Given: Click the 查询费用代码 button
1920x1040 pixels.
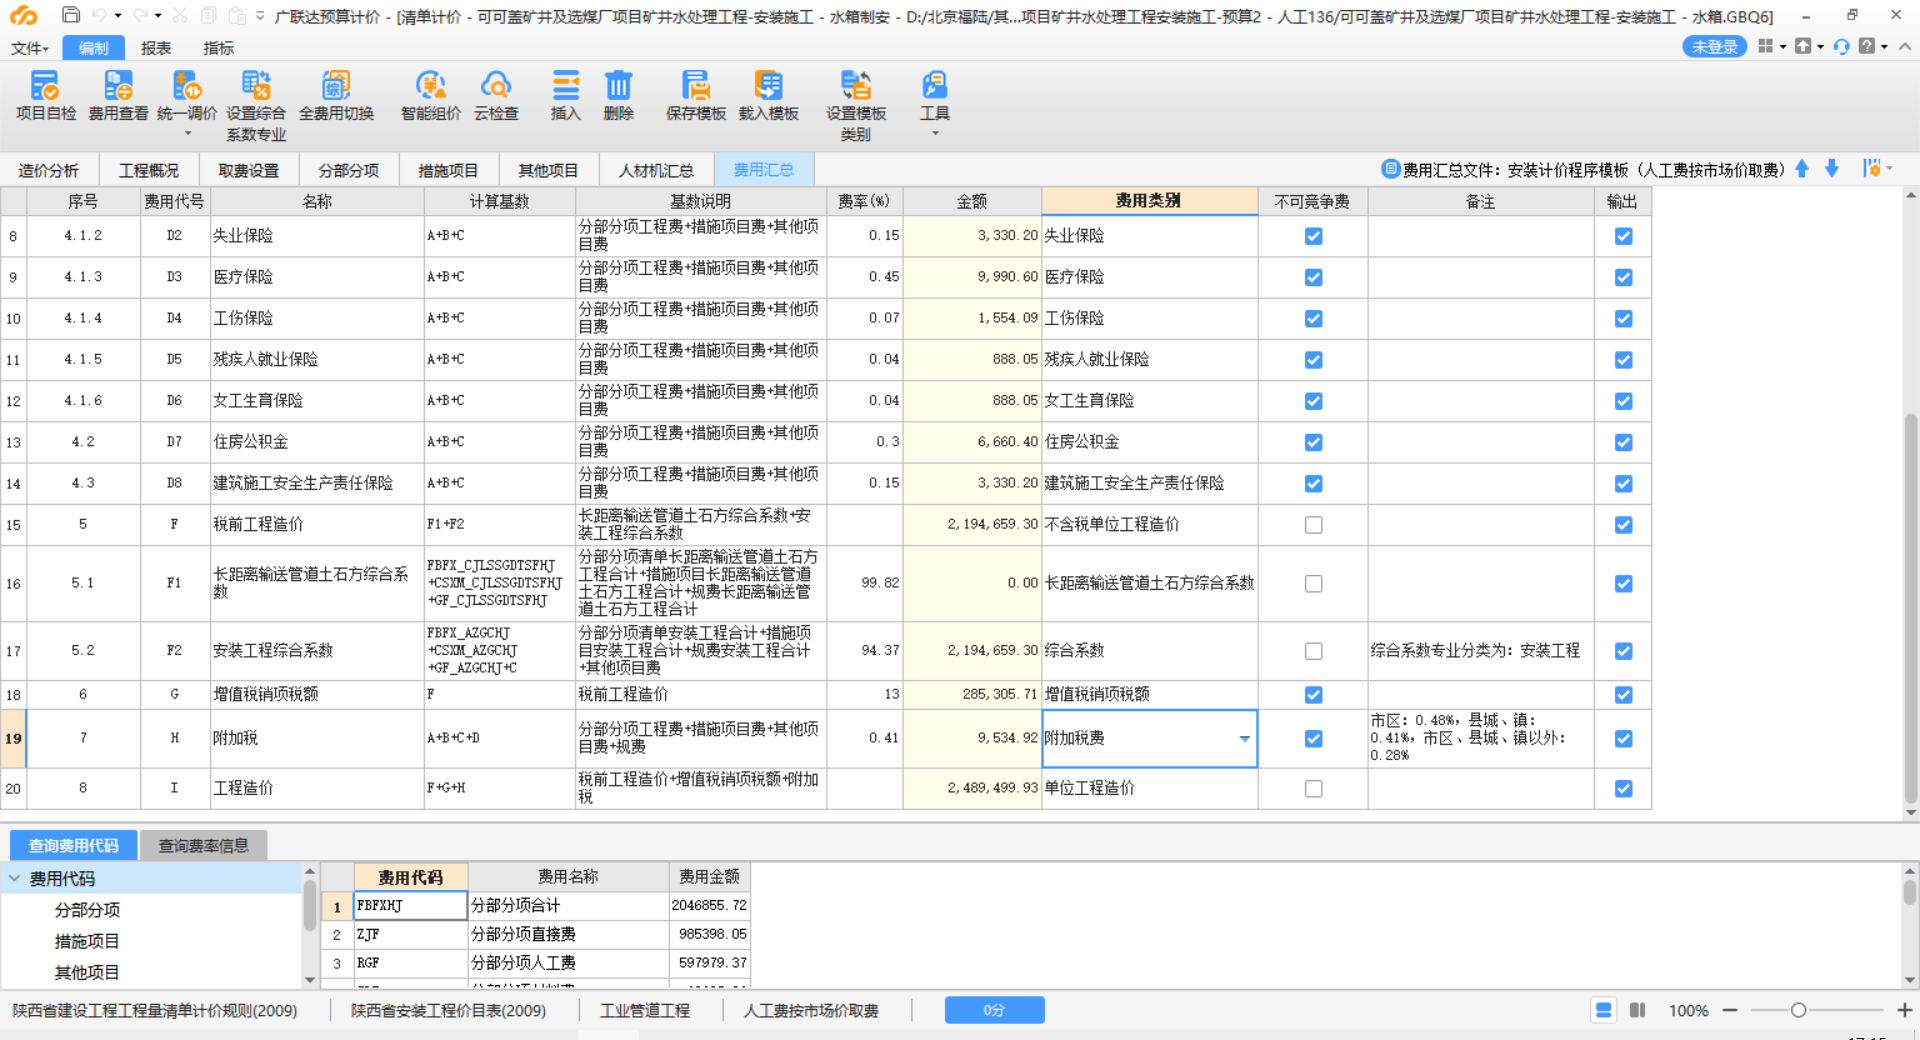Looking at the screenshot, I should pos(73,846).
